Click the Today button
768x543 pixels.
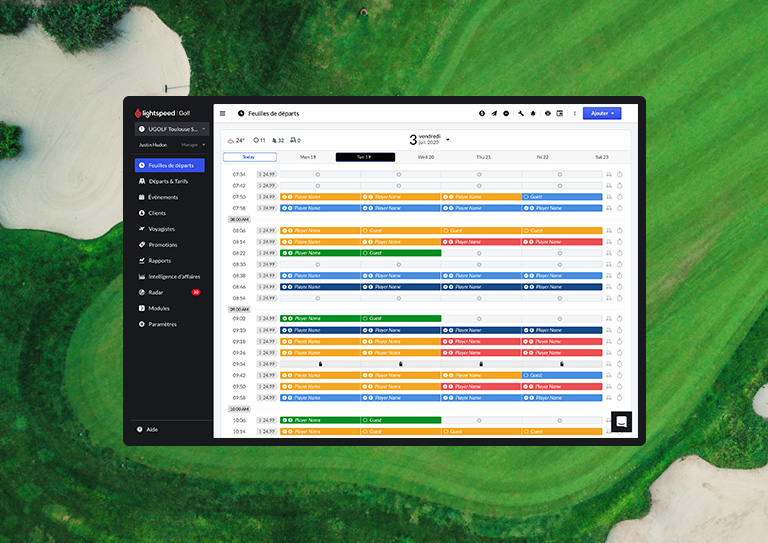249,157
